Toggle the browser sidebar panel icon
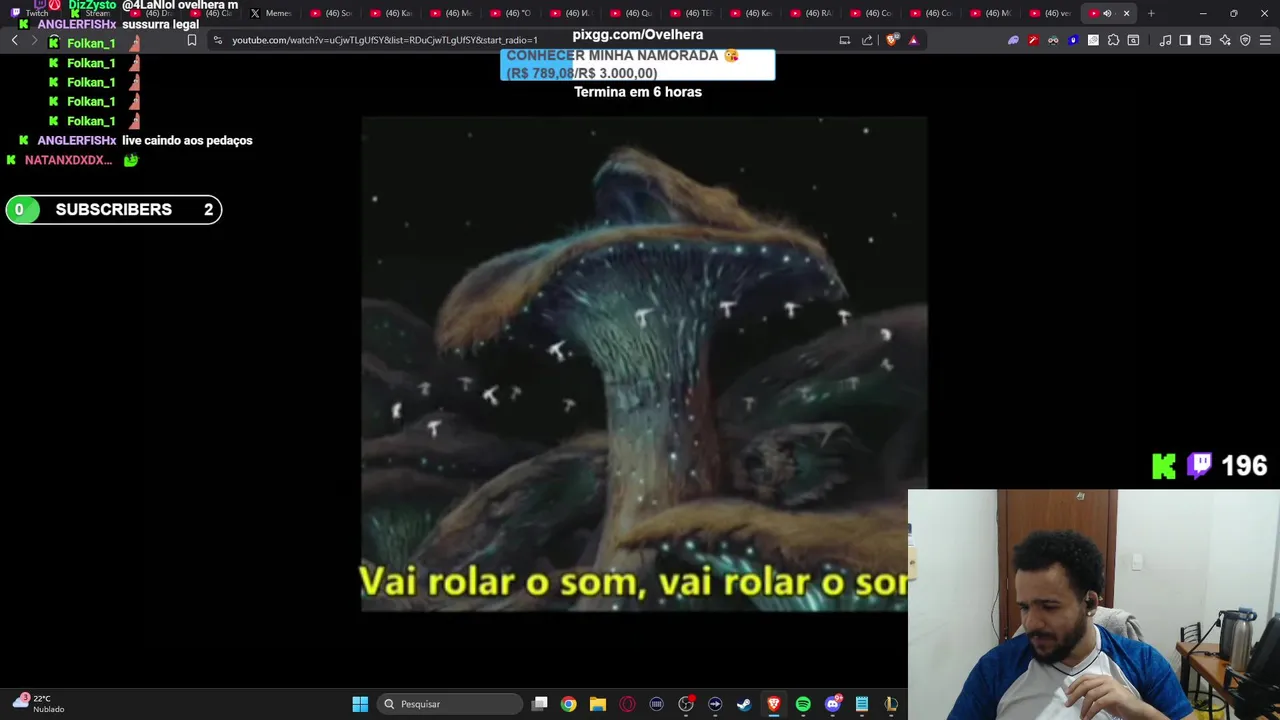The image size is (1280, 720). [x=1185, y=40]
